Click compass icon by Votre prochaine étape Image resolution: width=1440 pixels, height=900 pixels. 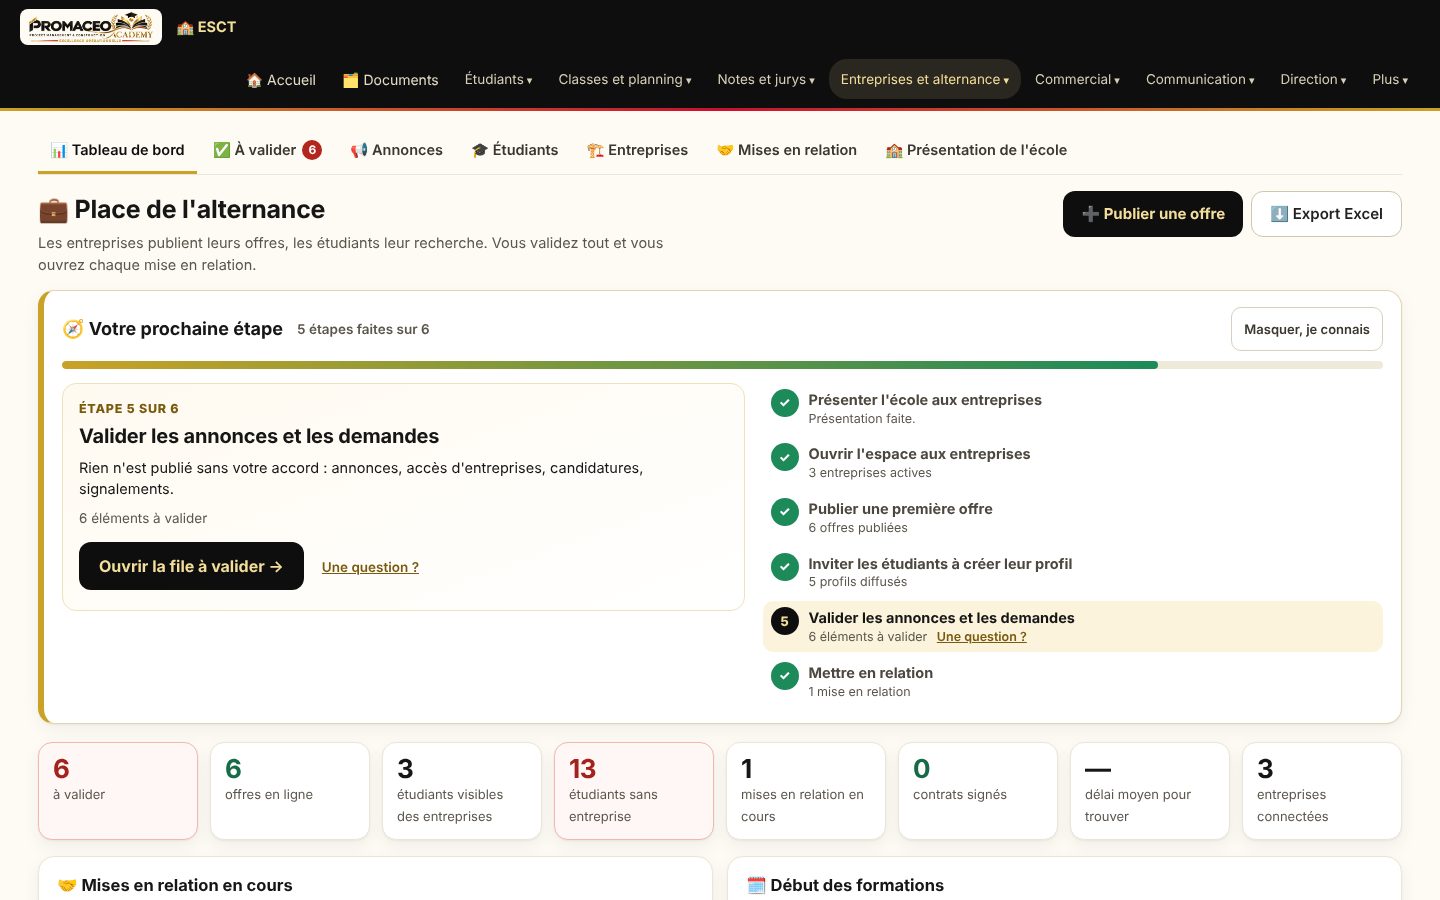(73, 329)
